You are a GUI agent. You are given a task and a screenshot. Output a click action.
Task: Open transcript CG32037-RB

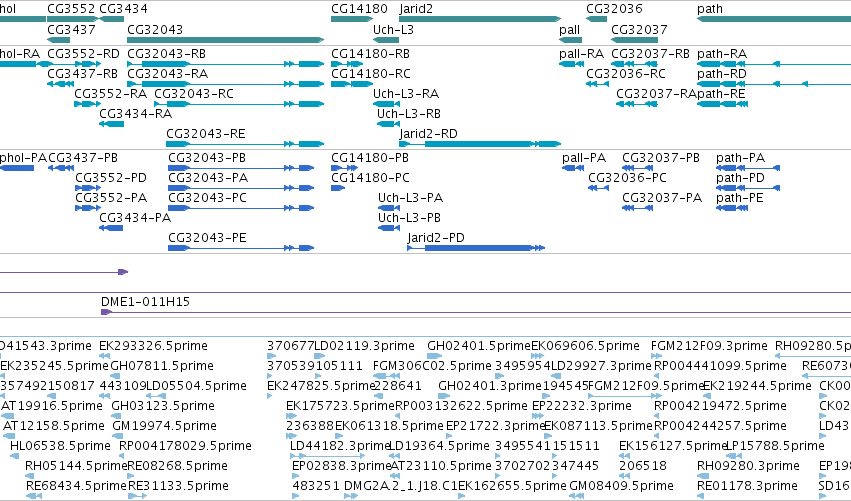click(x=650, y=54)
